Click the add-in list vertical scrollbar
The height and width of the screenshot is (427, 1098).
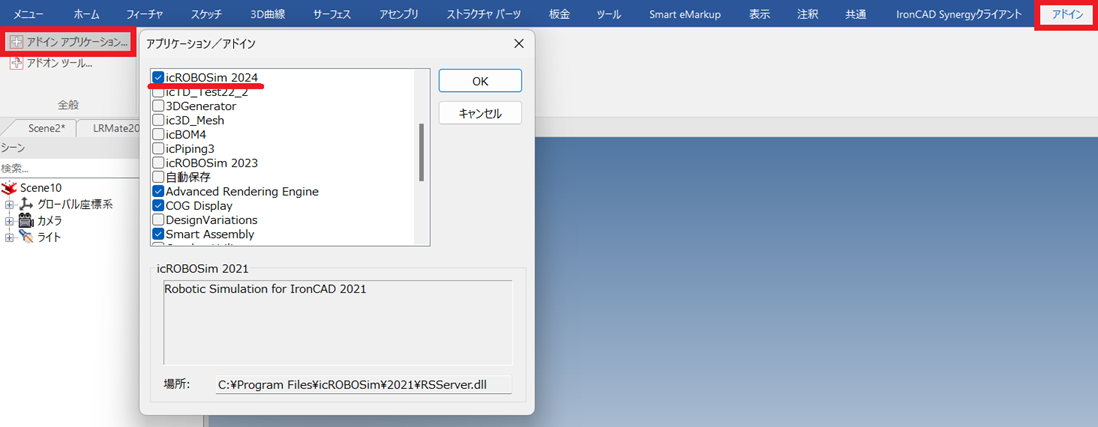[421, 153]
